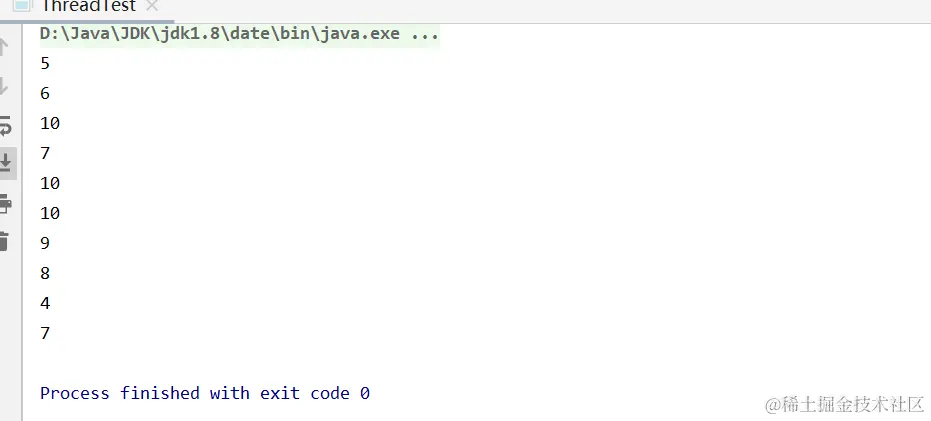Click the word 'finished' in exit message
Viewport: 931px width, 421px height.
click(160, 393)
